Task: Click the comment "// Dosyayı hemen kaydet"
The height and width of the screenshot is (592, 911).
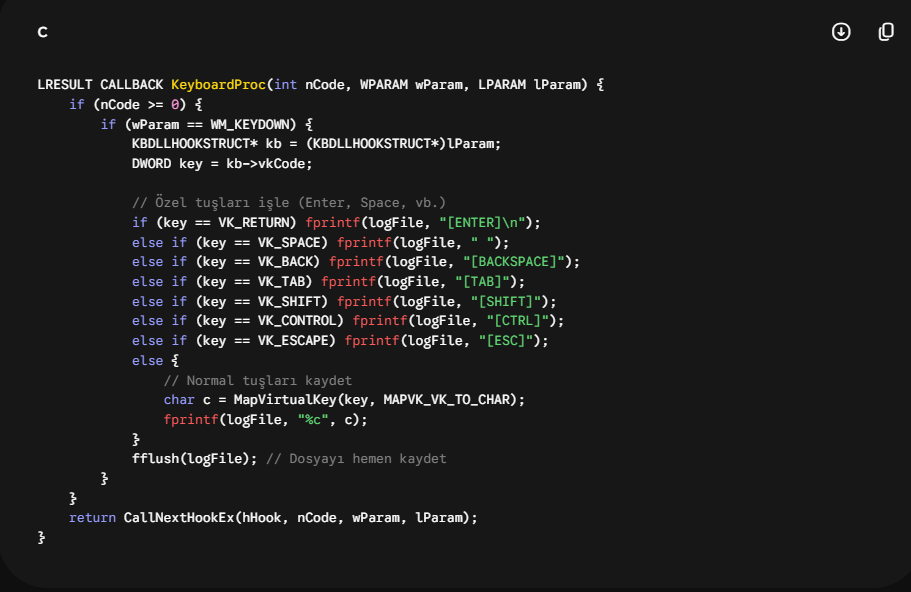Action: pyautogui.click(x=356, y=459)
